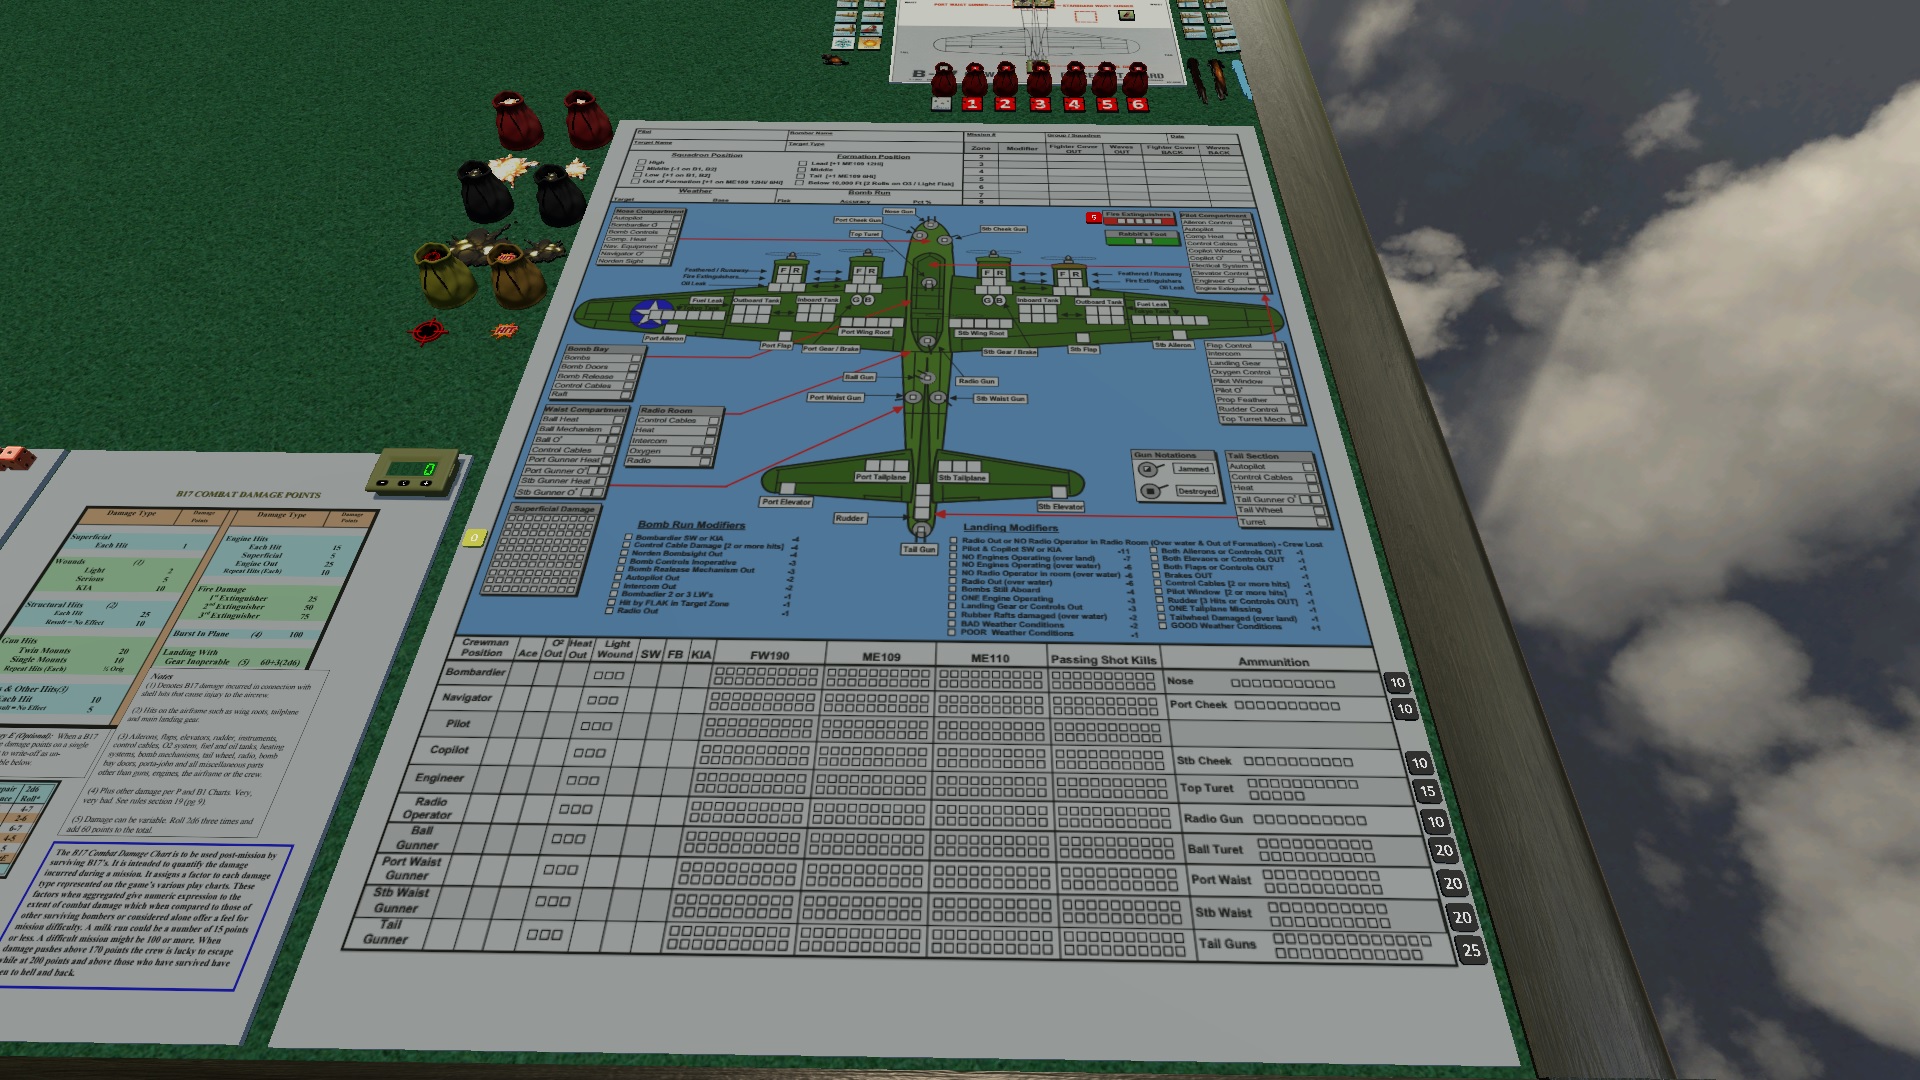Click the Tail Guns ammo counter 25
1920x1080 pixels.
click(x=1472, y=951)
